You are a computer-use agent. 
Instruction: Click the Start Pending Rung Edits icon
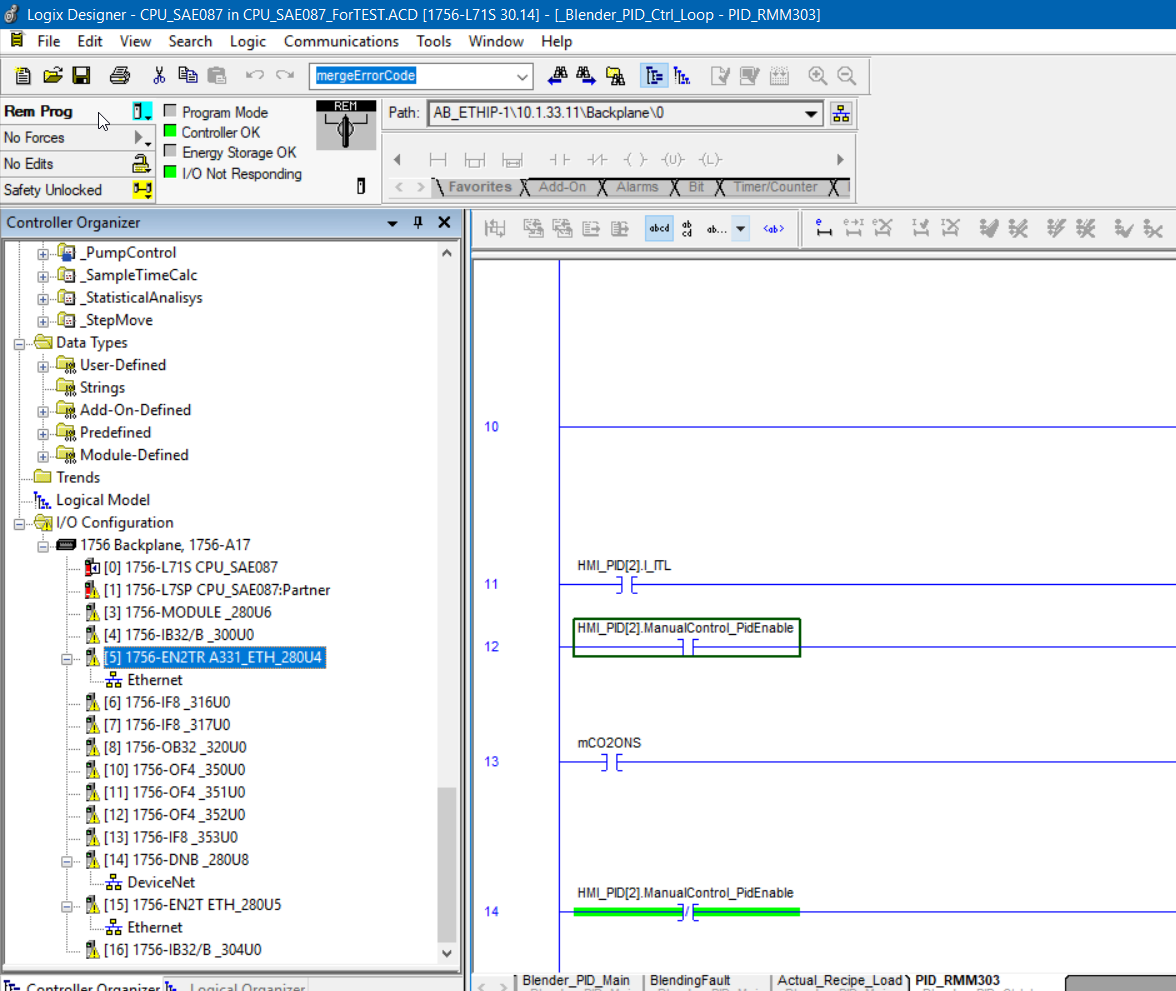824,228
